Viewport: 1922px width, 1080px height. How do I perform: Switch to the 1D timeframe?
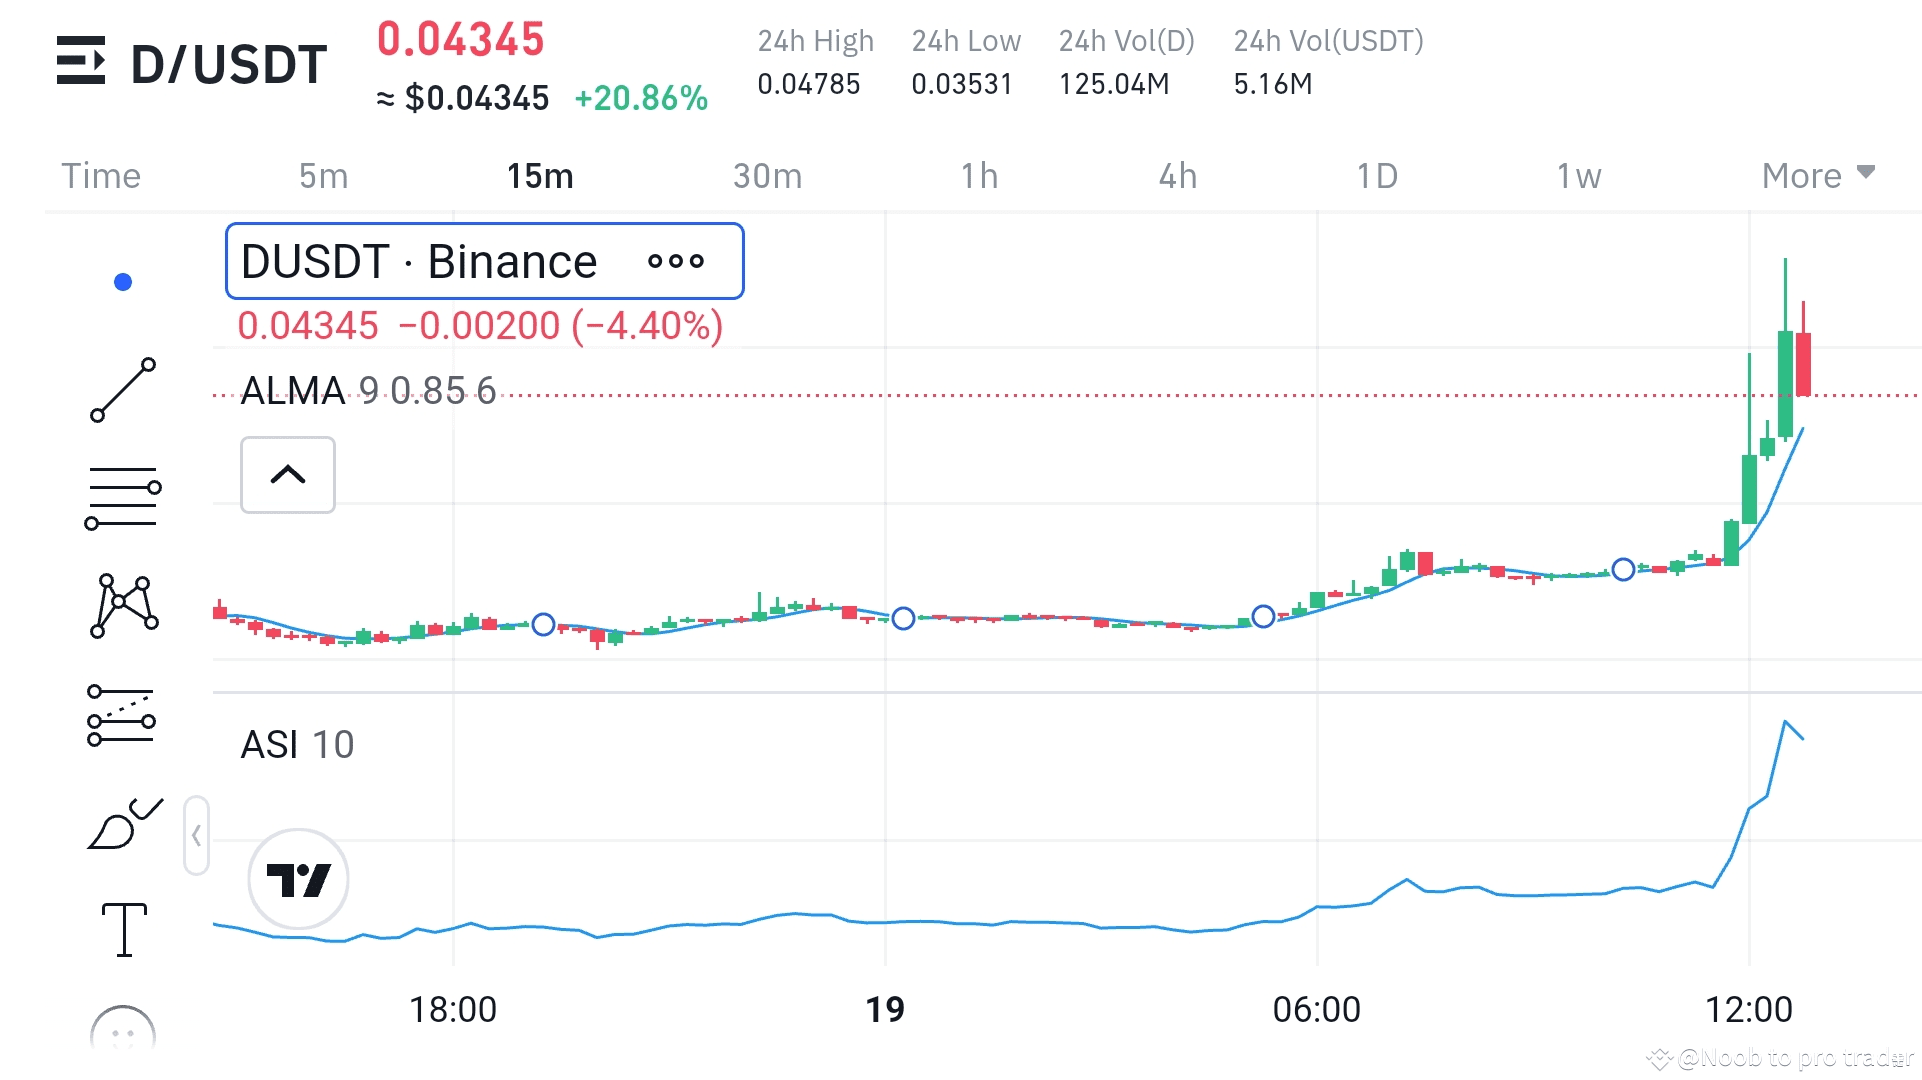[1376, 175]
